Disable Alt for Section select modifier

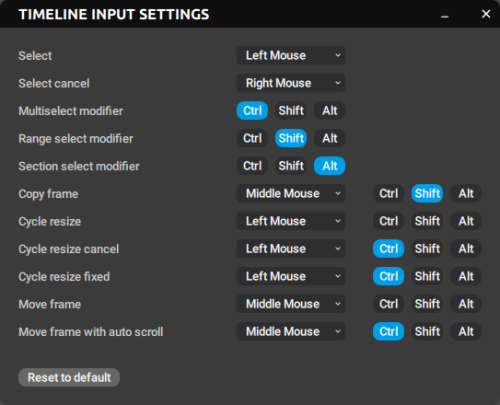pyautogui.click(x=330, y=166)
